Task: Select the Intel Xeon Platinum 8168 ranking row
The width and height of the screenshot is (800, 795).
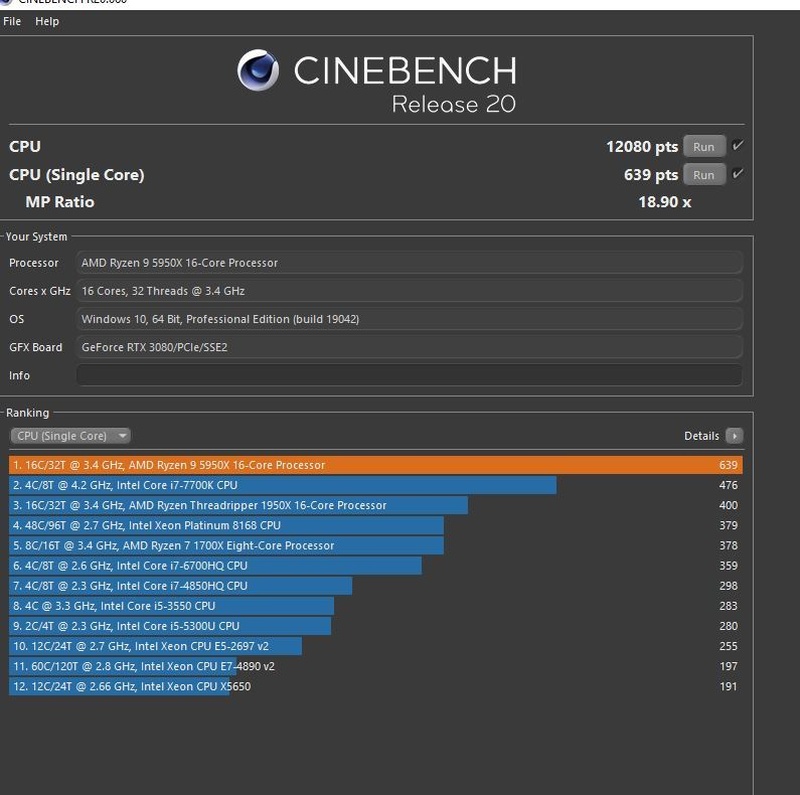Action: click(x=376, y=526)
